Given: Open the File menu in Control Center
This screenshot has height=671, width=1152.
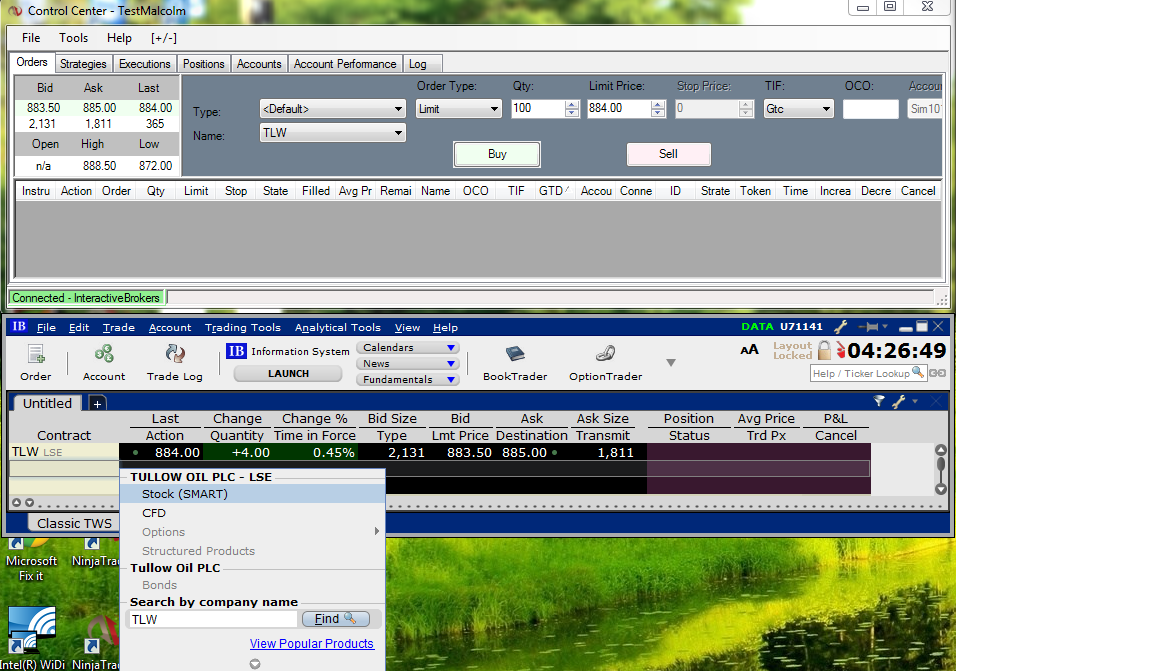Looking at the screenshot, I should [31, 38].
